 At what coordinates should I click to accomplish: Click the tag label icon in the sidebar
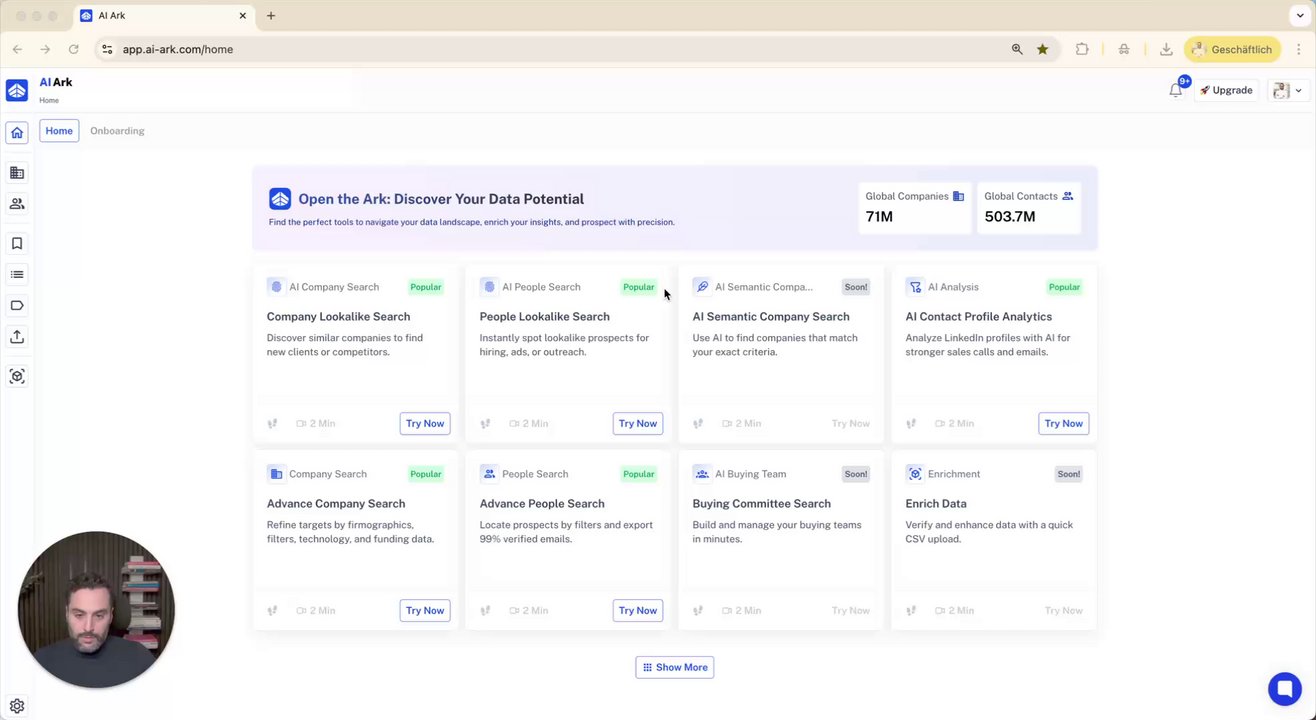[17, 306]
